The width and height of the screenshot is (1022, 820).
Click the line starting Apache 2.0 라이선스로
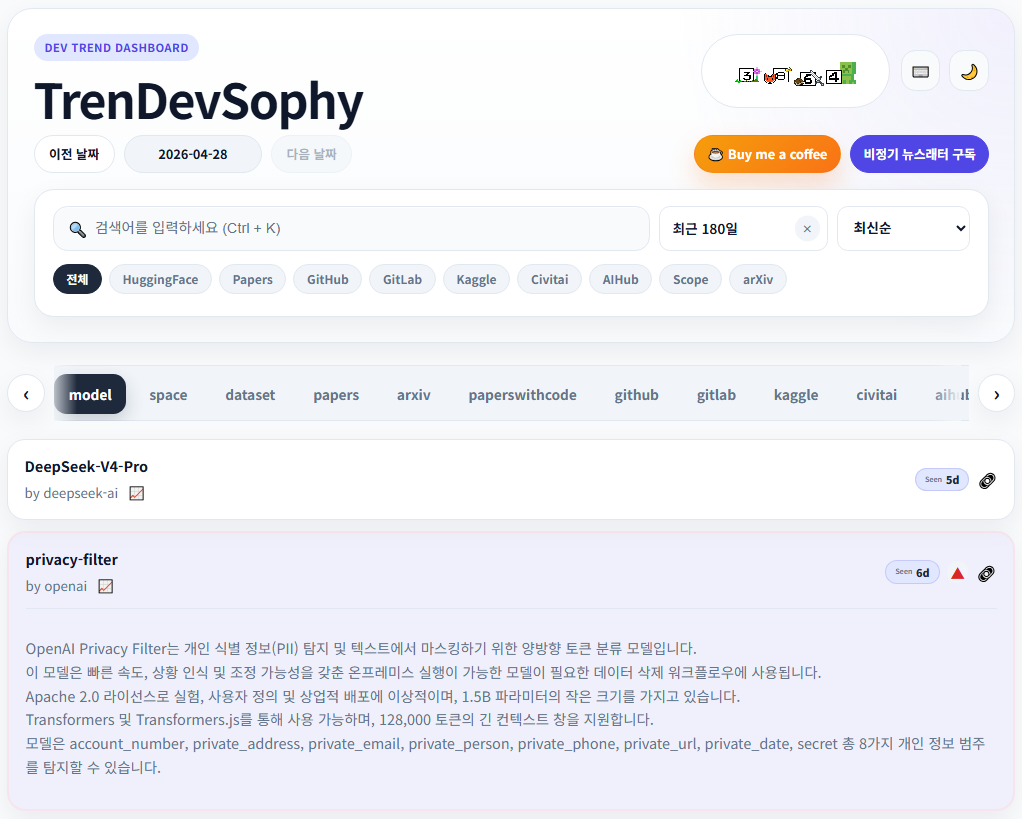(x=383, y=696)
